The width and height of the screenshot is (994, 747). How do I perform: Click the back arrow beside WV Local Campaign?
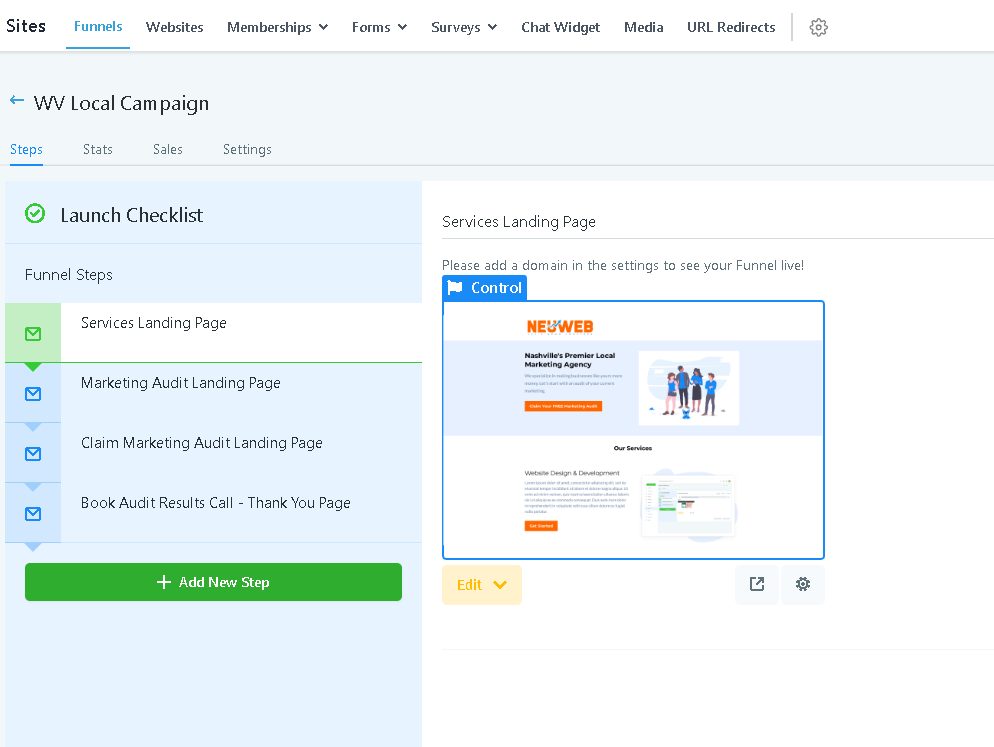[16, 101]
